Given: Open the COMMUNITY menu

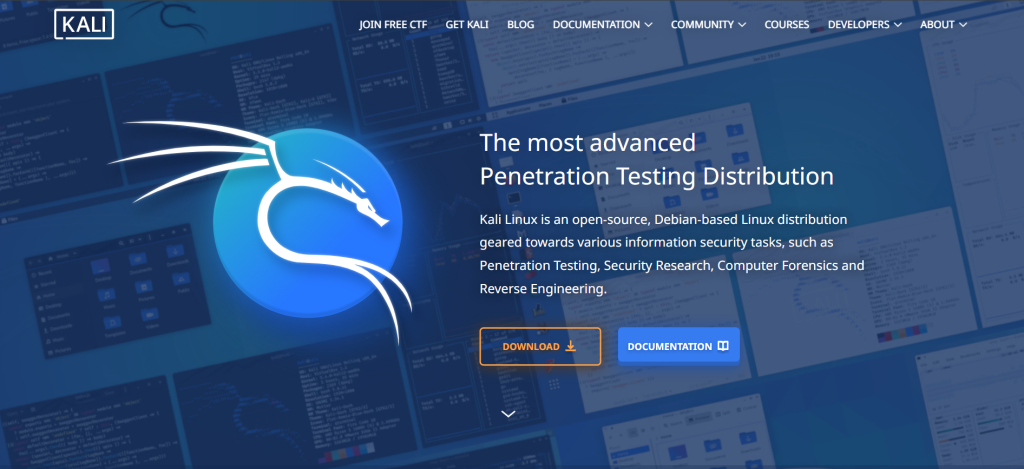Looking at the screenshot, I should 702,25.
